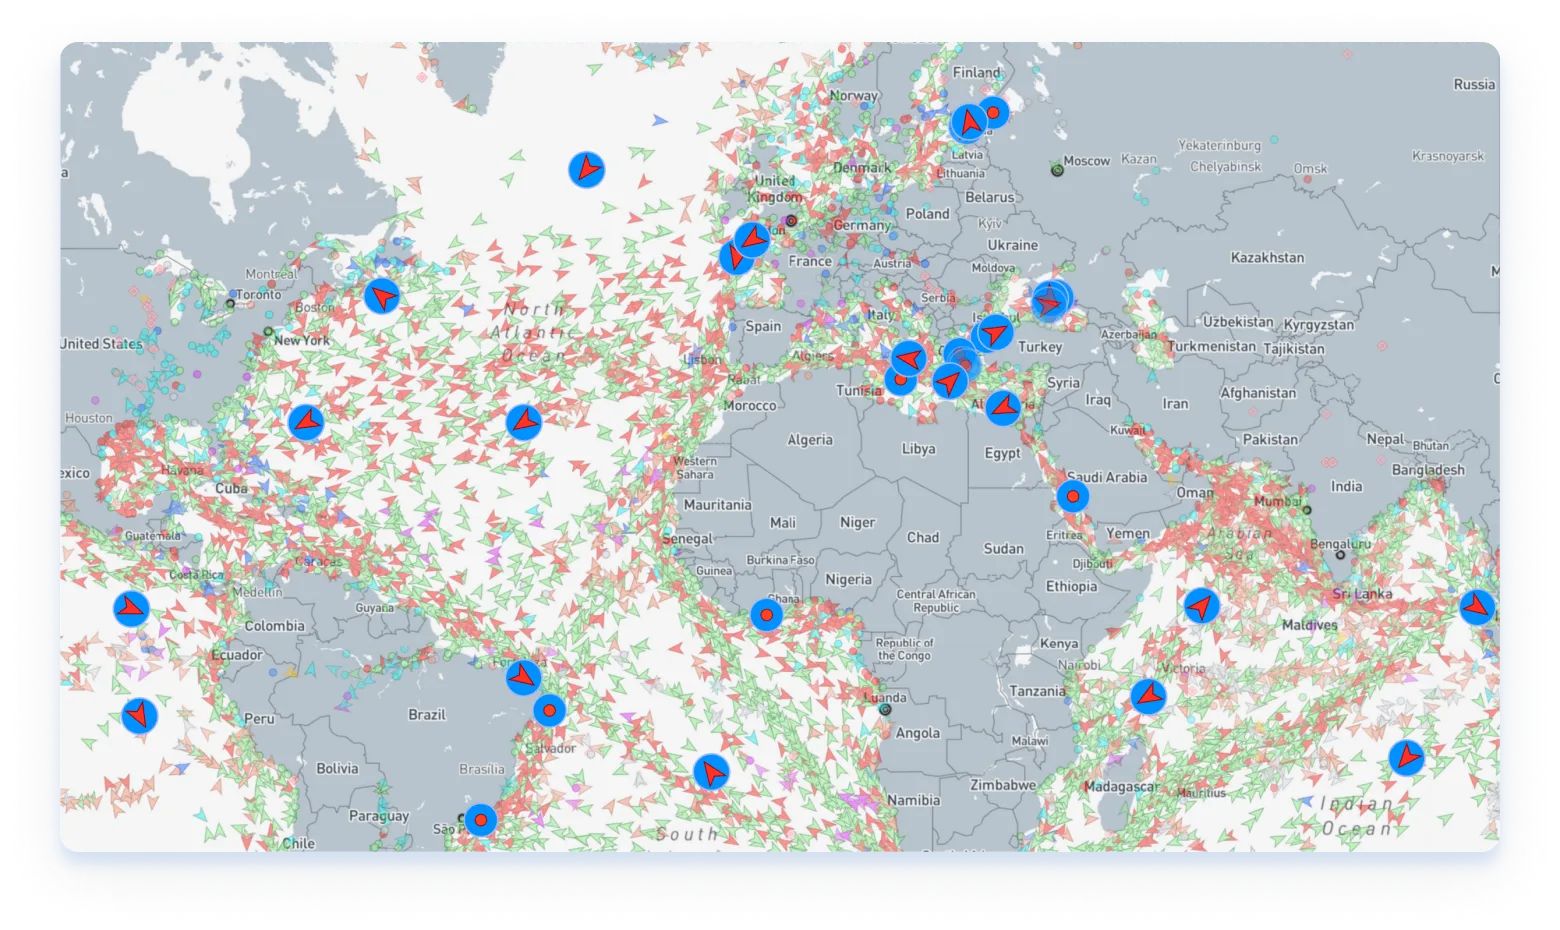Select the red-dot marker near São Paulo
1560x930 pixels.
(481, 821)
